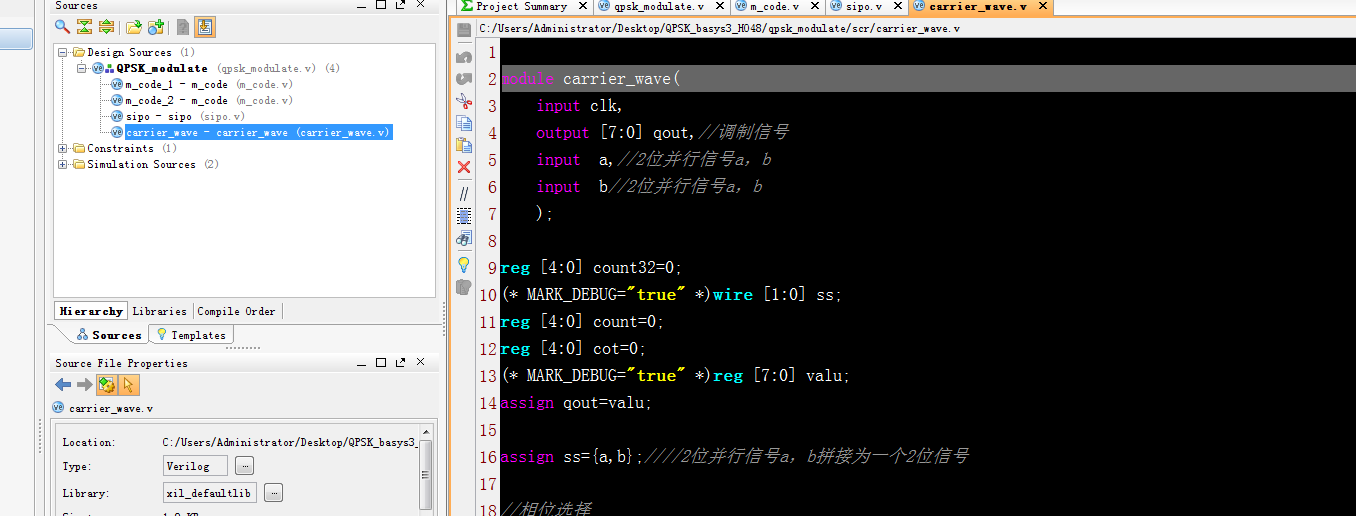Go back with the blue left arrow

(63, 385)
